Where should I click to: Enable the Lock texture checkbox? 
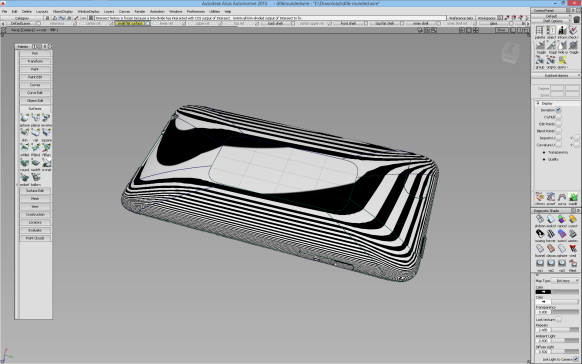point(558,319)
